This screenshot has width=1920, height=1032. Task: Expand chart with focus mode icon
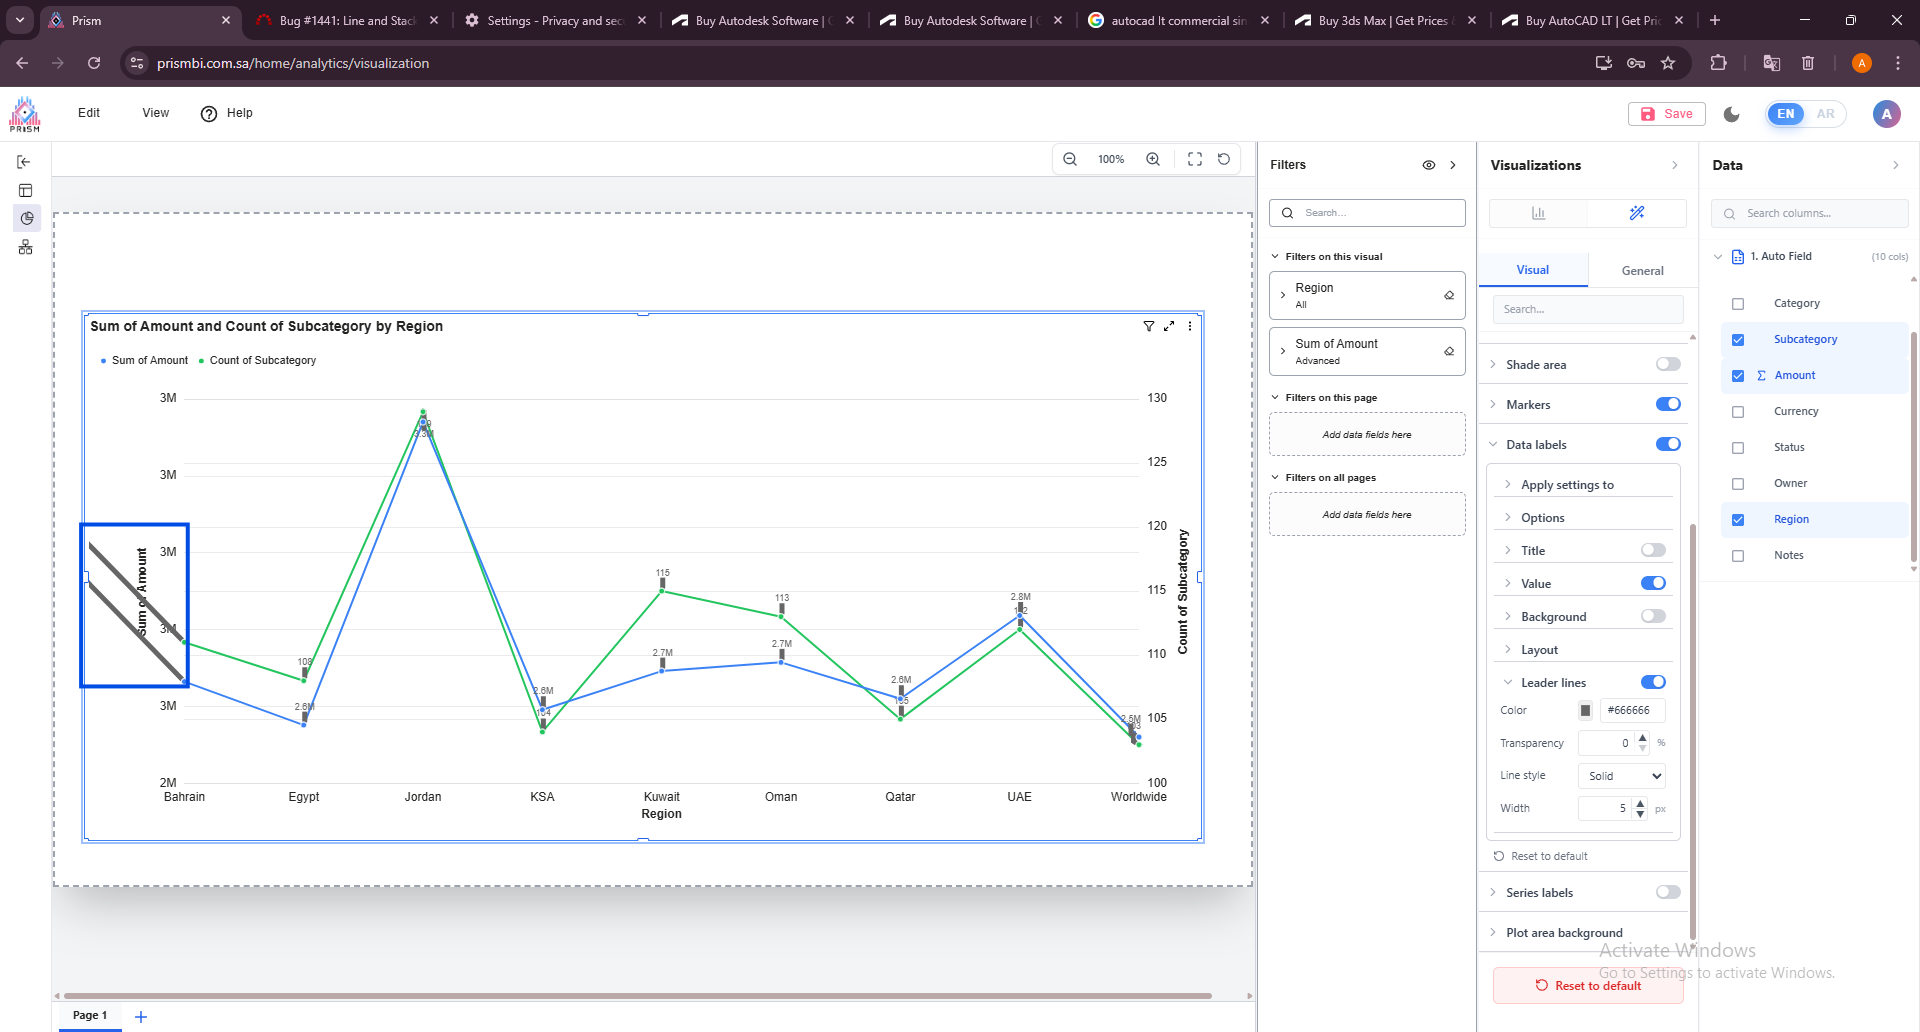[x=1169, y=326]
